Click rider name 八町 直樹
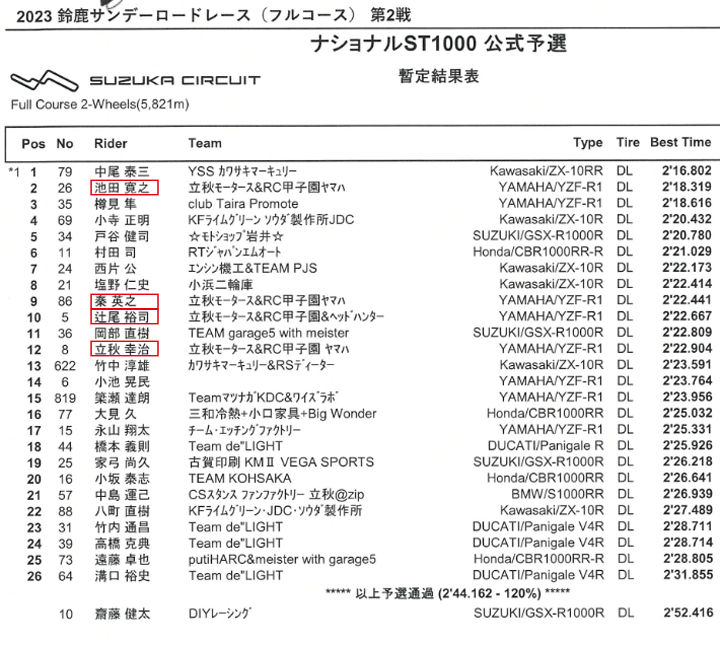Screen dimensions: 720x645 (122, 511)
